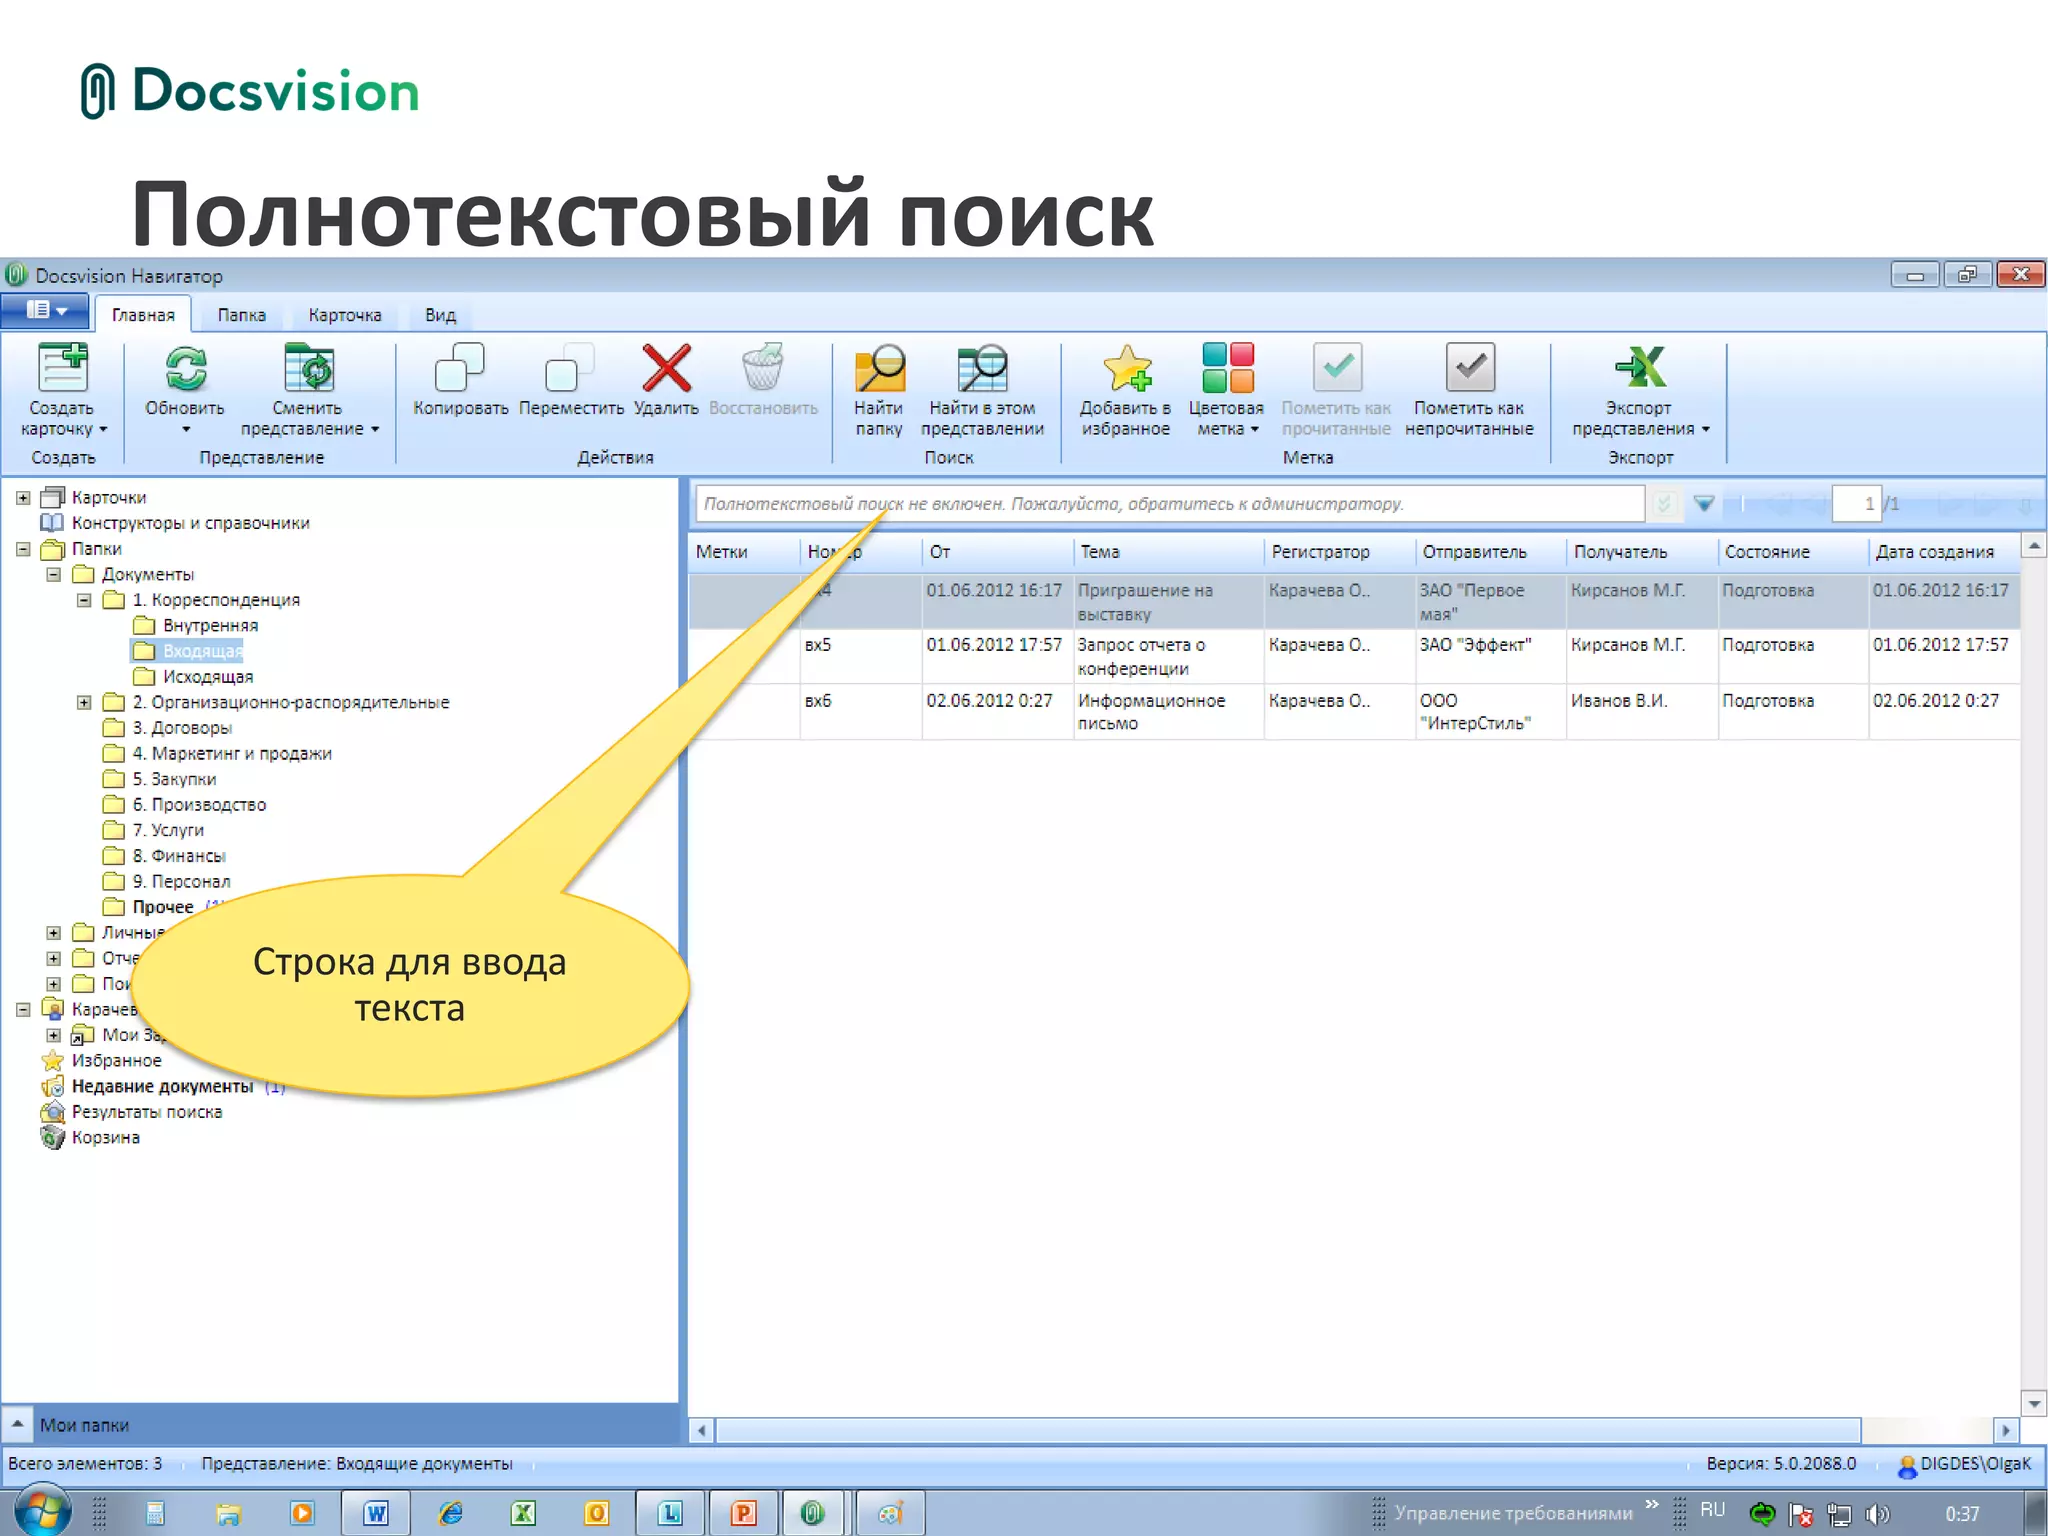Click the vertical scrollbar down arrow

point(2034,1404)
